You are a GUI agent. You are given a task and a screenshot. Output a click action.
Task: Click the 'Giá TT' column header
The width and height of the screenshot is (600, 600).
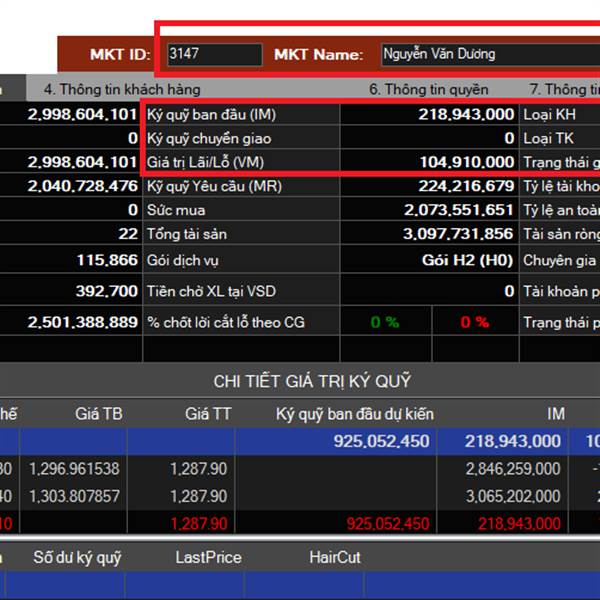pos(207,412)
